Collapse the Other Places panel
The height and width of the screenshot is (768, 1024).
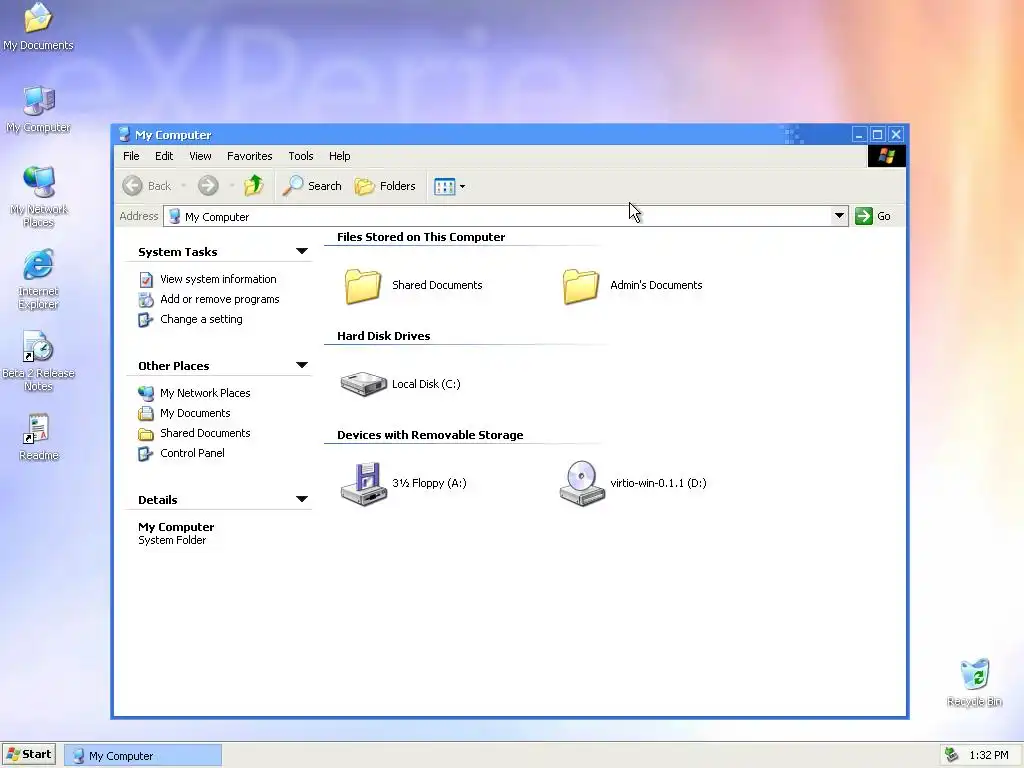302,365
